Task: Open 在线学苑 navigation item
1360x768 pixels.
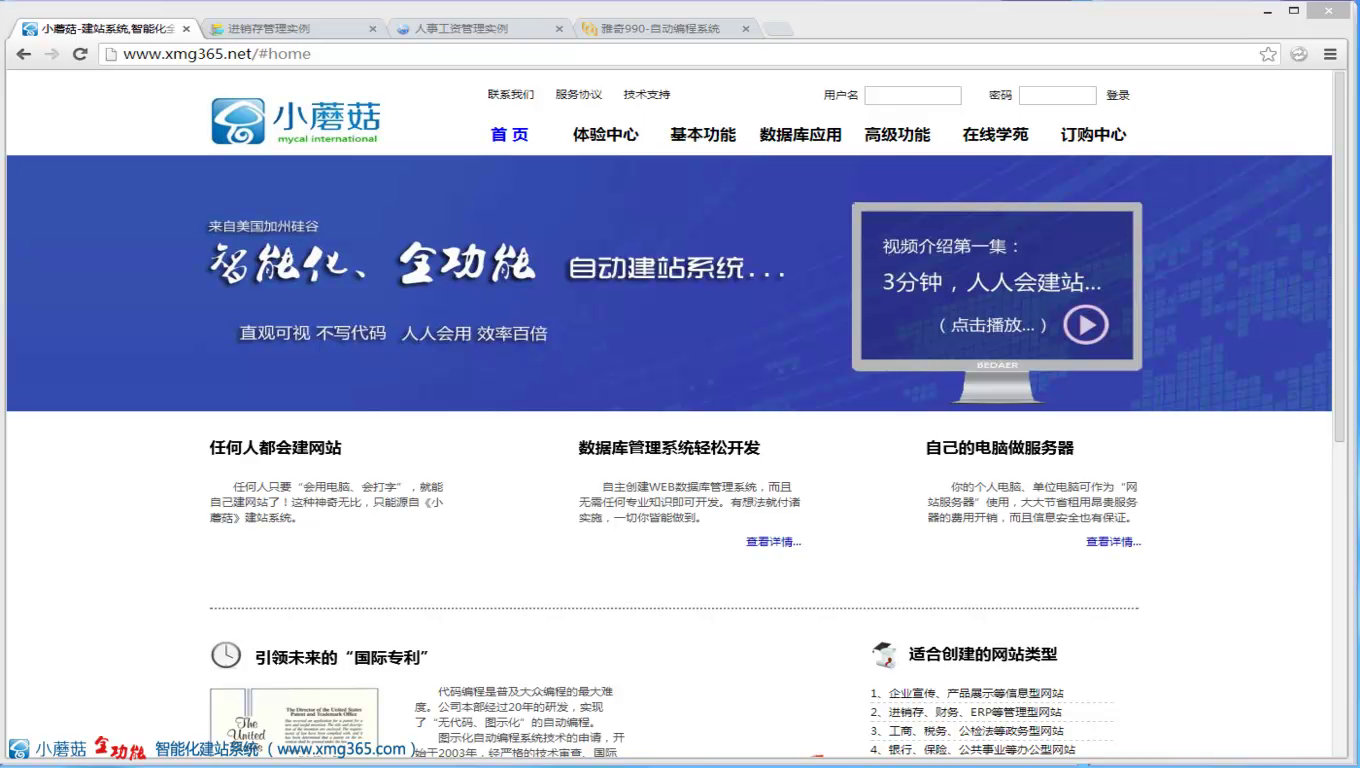Action: click(995, 135)
